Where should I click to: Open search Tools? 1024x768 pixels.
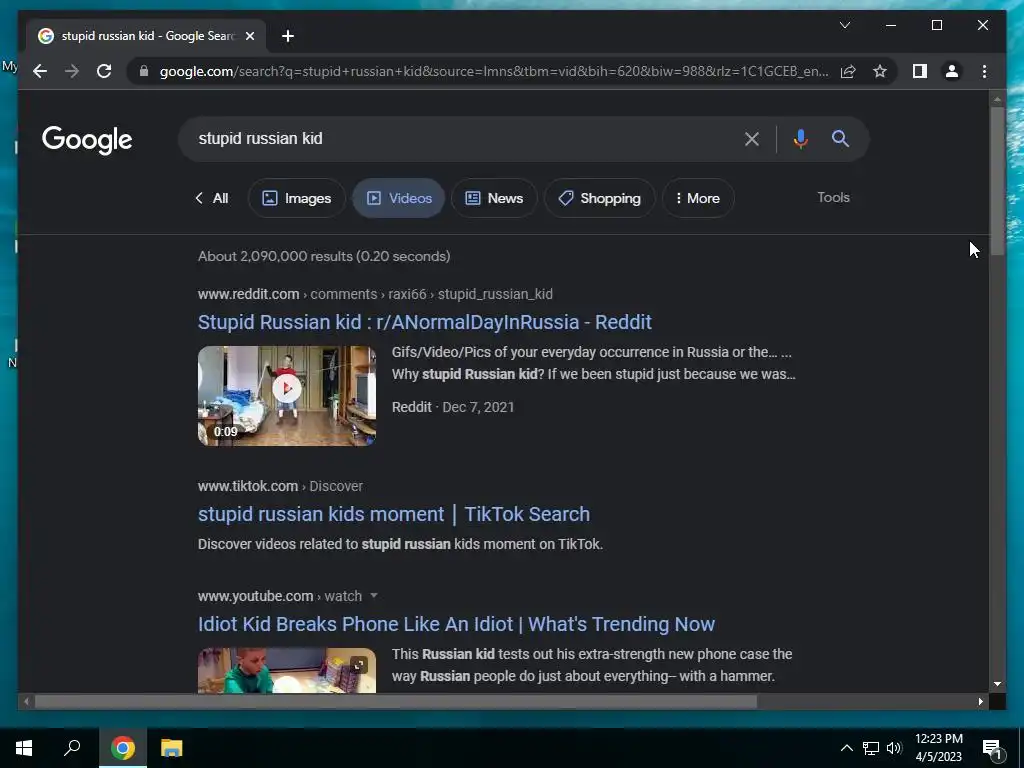click(x=833, y=197)
